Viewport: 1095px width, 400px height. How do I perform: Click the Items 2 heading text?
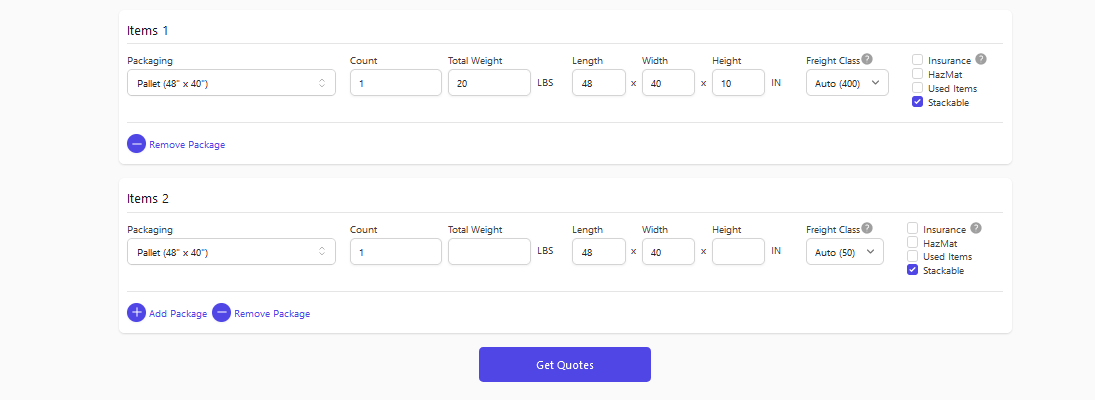coord(148,199)
